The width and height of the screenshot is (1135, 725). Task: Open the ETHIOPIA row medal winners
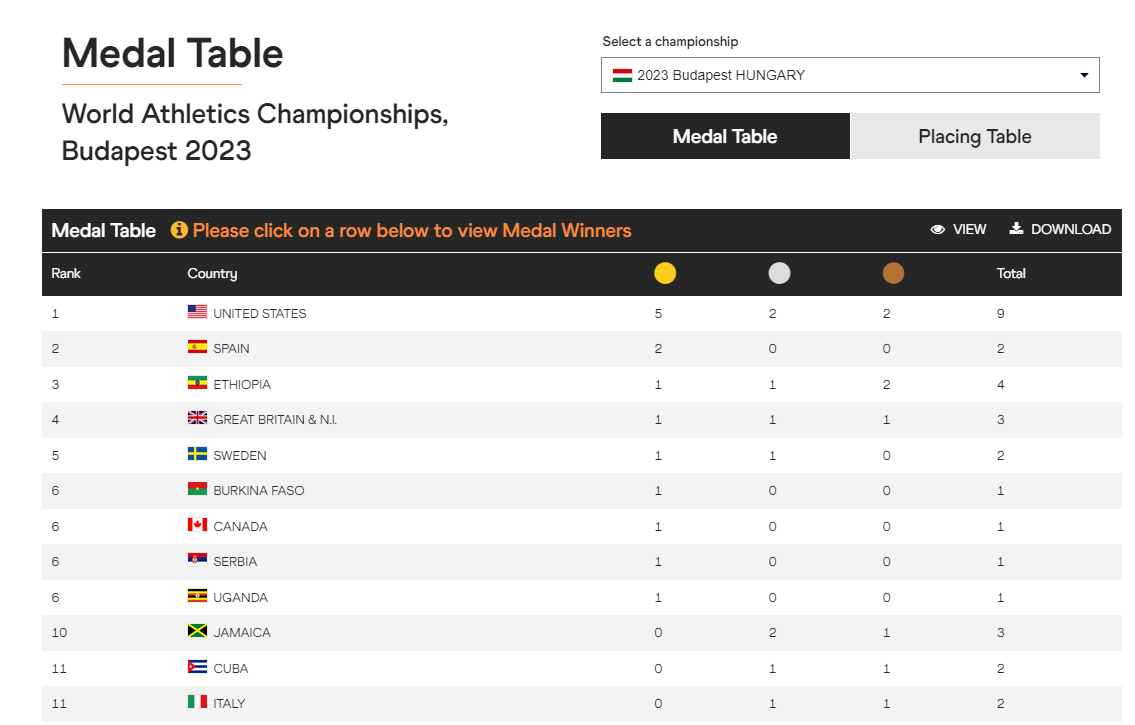tap(581, 384)
